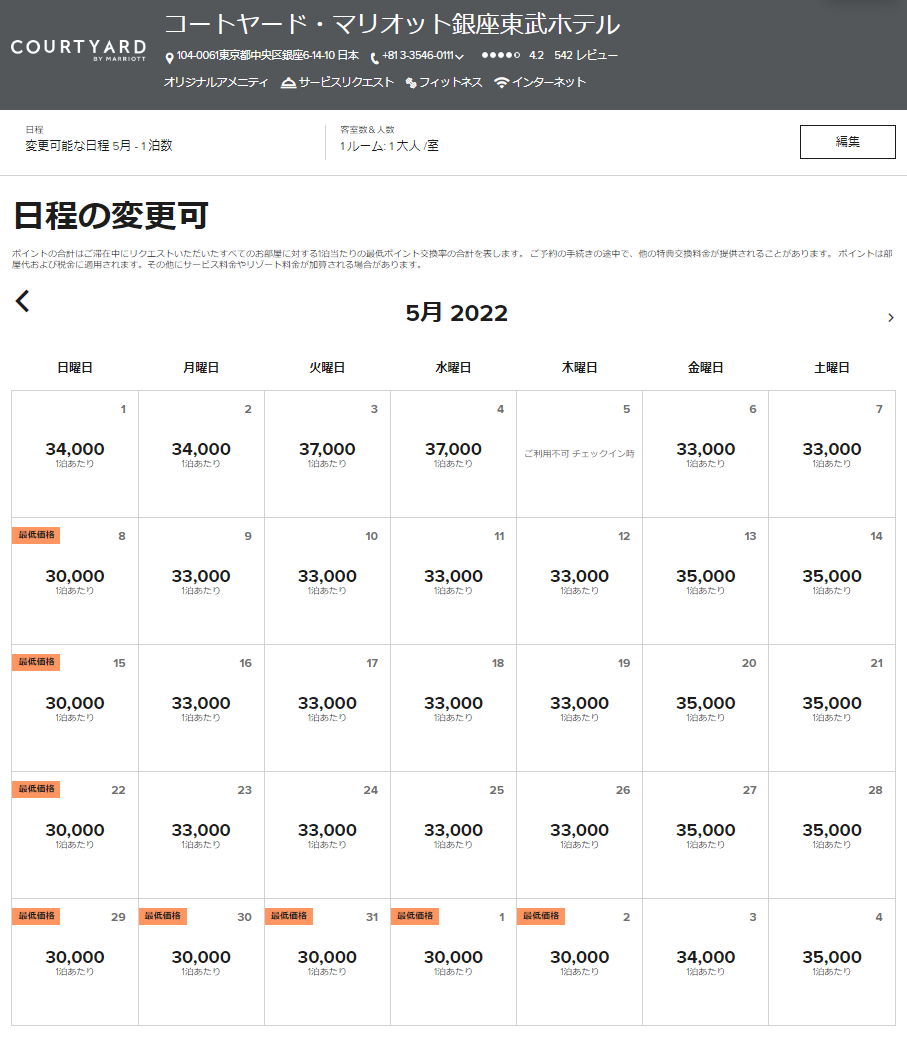Click the Courtyard by Marriott logo

pos(78,50)
